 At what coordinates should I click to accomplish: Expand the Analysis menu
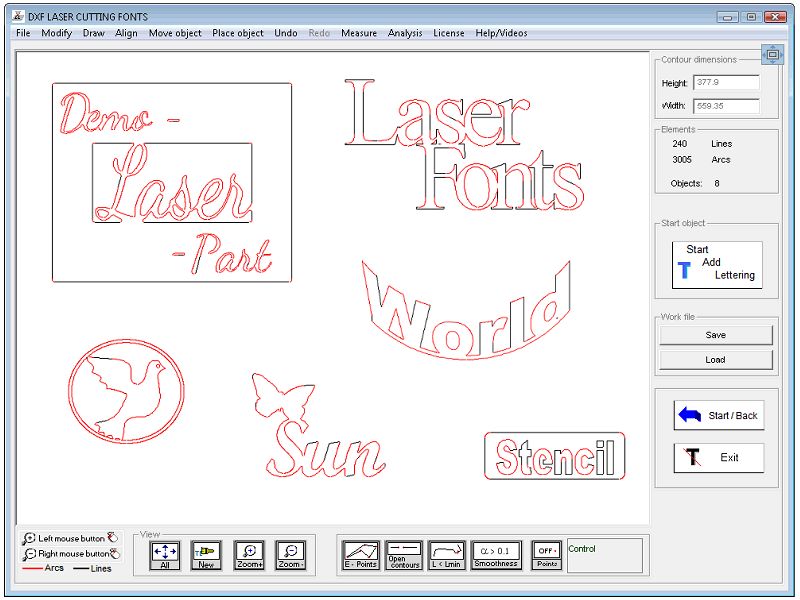(405, 33)
